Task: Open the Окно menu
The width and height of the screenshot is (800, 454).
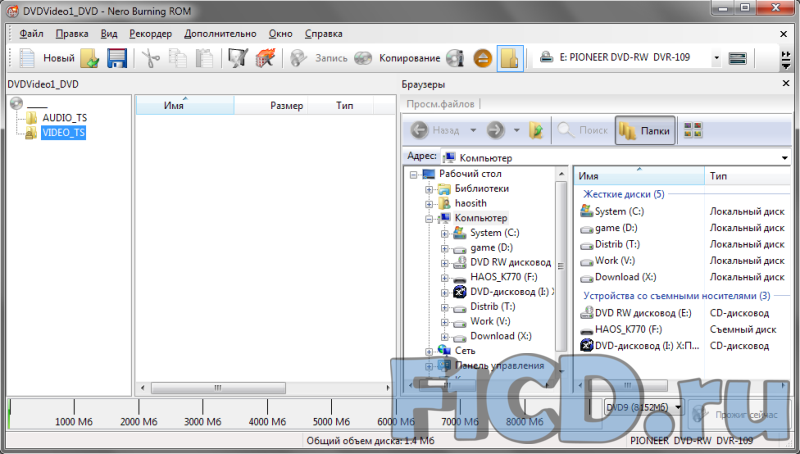Action: (x=281, y=34)
